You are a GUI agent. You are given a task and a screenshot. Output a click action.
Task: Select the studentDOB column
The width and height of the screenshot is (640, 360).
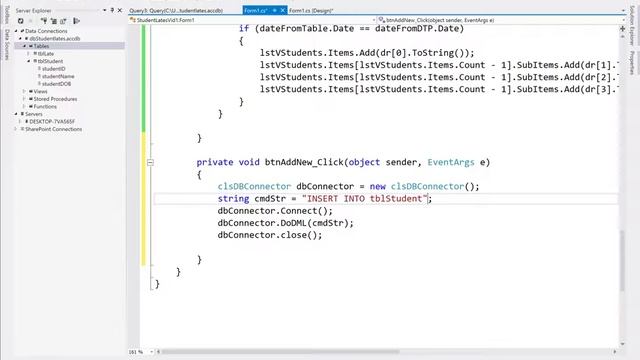[56, 84]
